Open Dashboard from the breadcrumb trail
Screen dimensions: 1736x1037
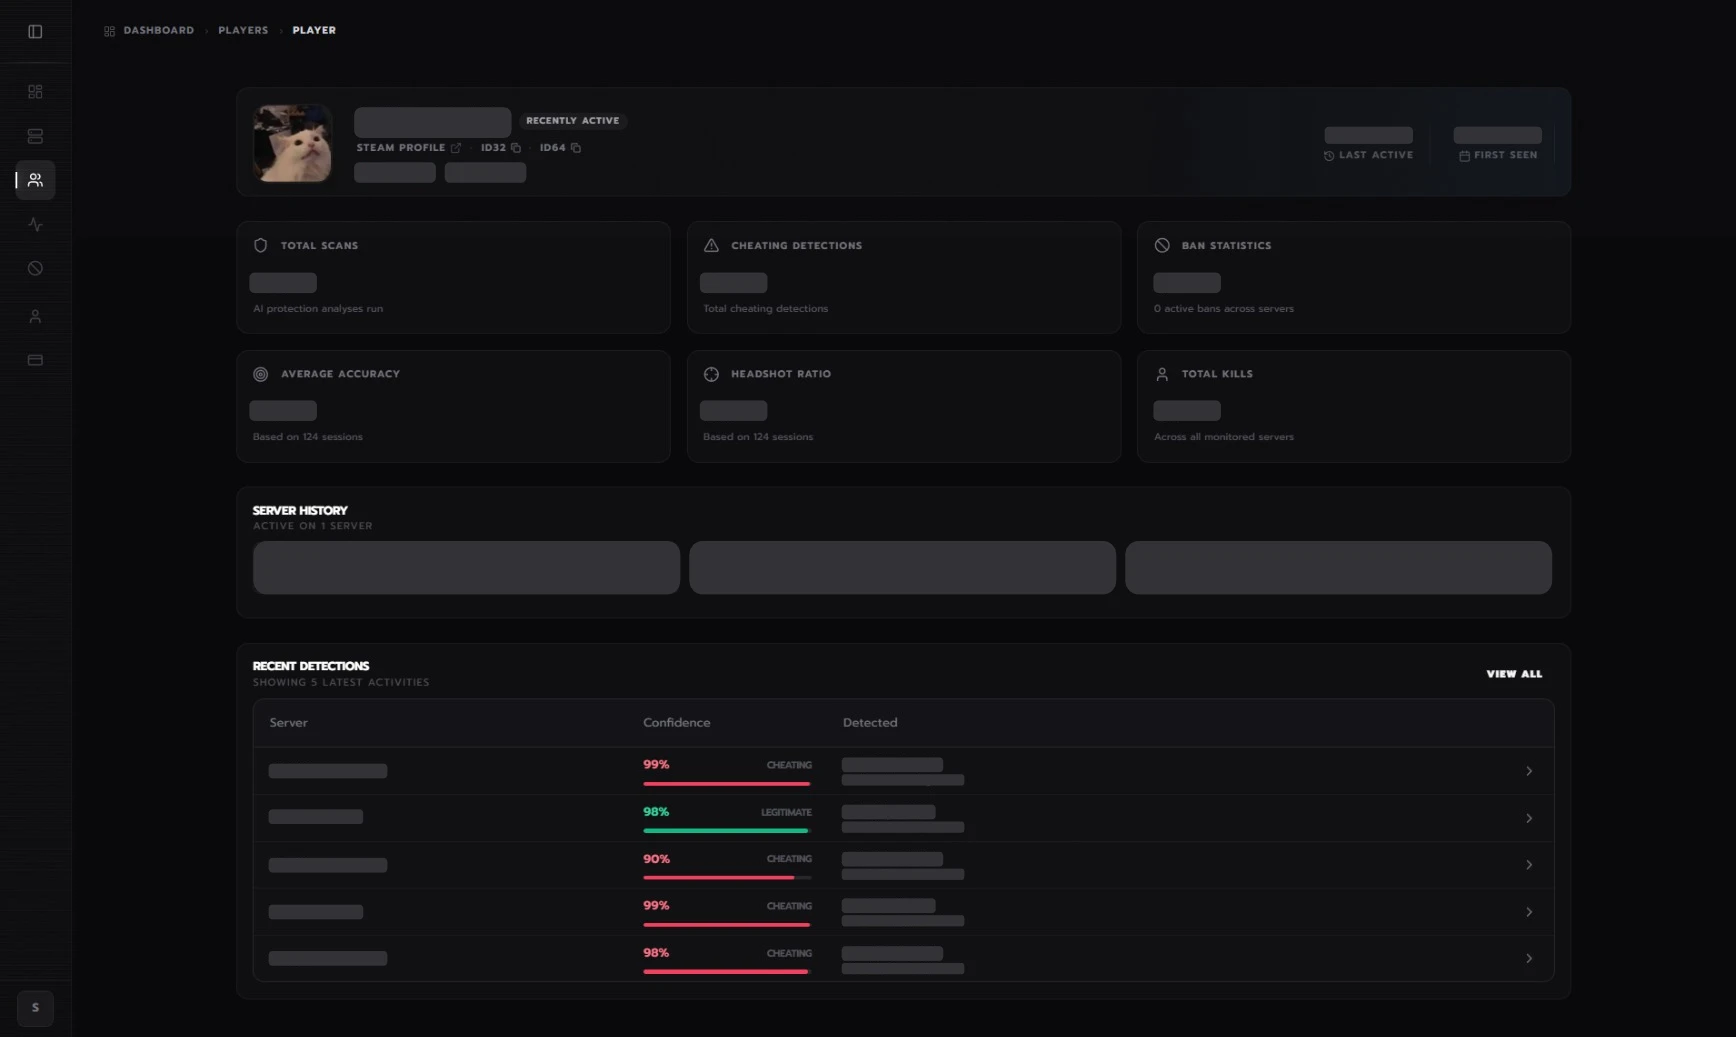pos(157,30)
